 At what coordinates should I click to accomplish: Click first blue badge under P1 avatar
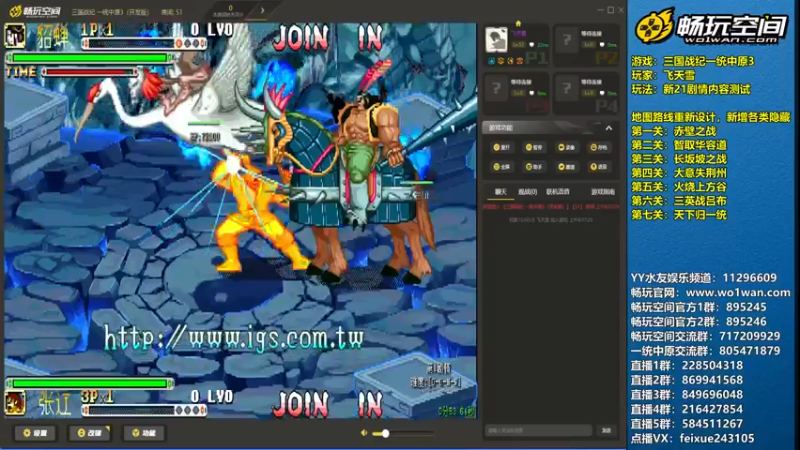(x=491, y=61)
